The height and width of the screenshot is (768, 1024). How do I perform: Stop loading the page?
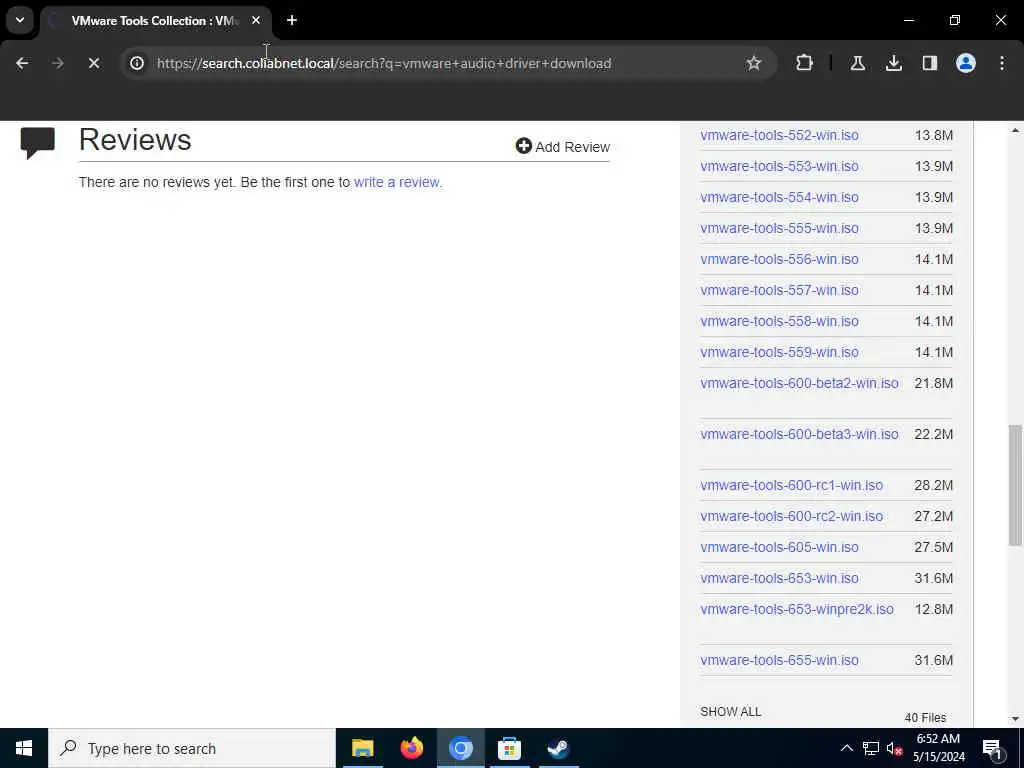[x=94, y=63]
